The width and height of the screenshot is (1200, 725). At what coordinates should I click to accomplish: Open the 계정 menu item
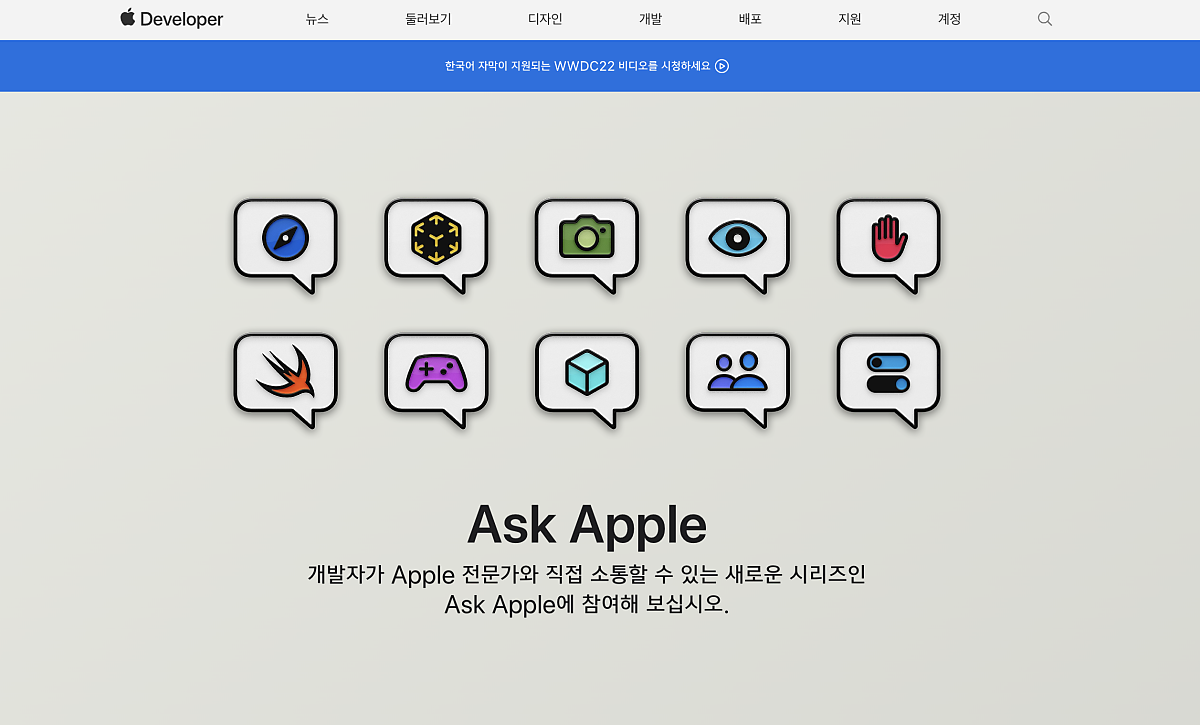click(x=949, y=19)
